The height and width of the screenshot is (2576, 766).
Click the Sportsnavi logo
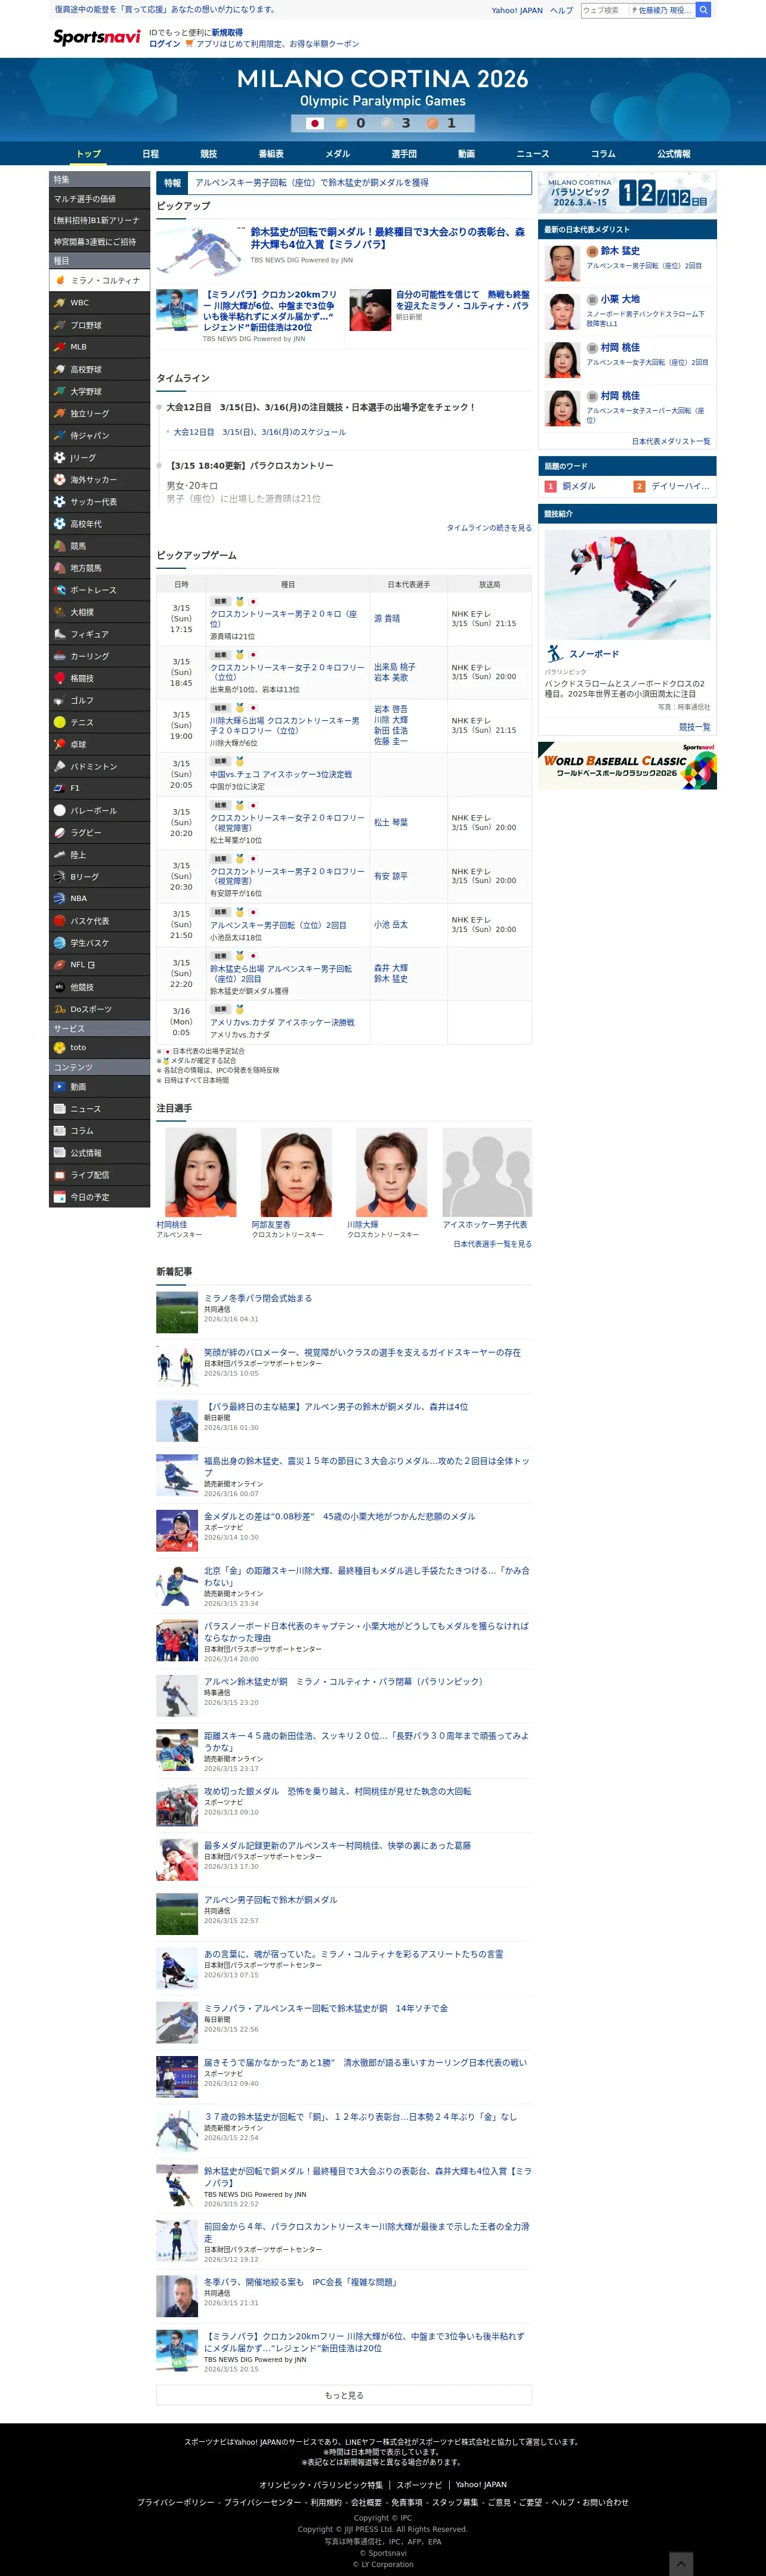point(96,37)
